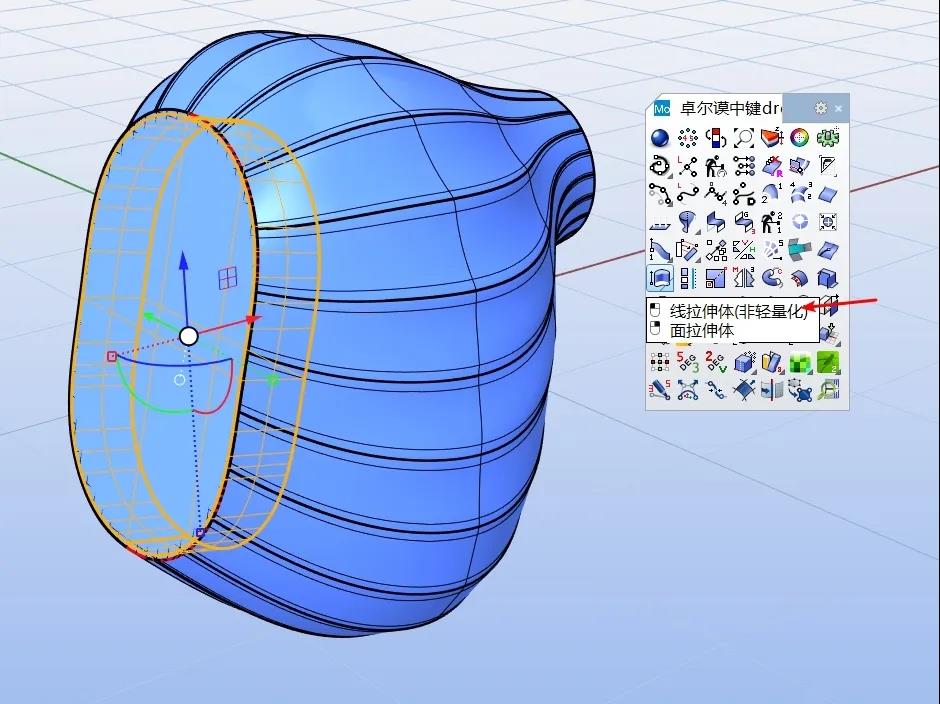Click the green gear icon
Viewport: 940px width, 704px height.
pyautogui.click(x=828, y=138)
